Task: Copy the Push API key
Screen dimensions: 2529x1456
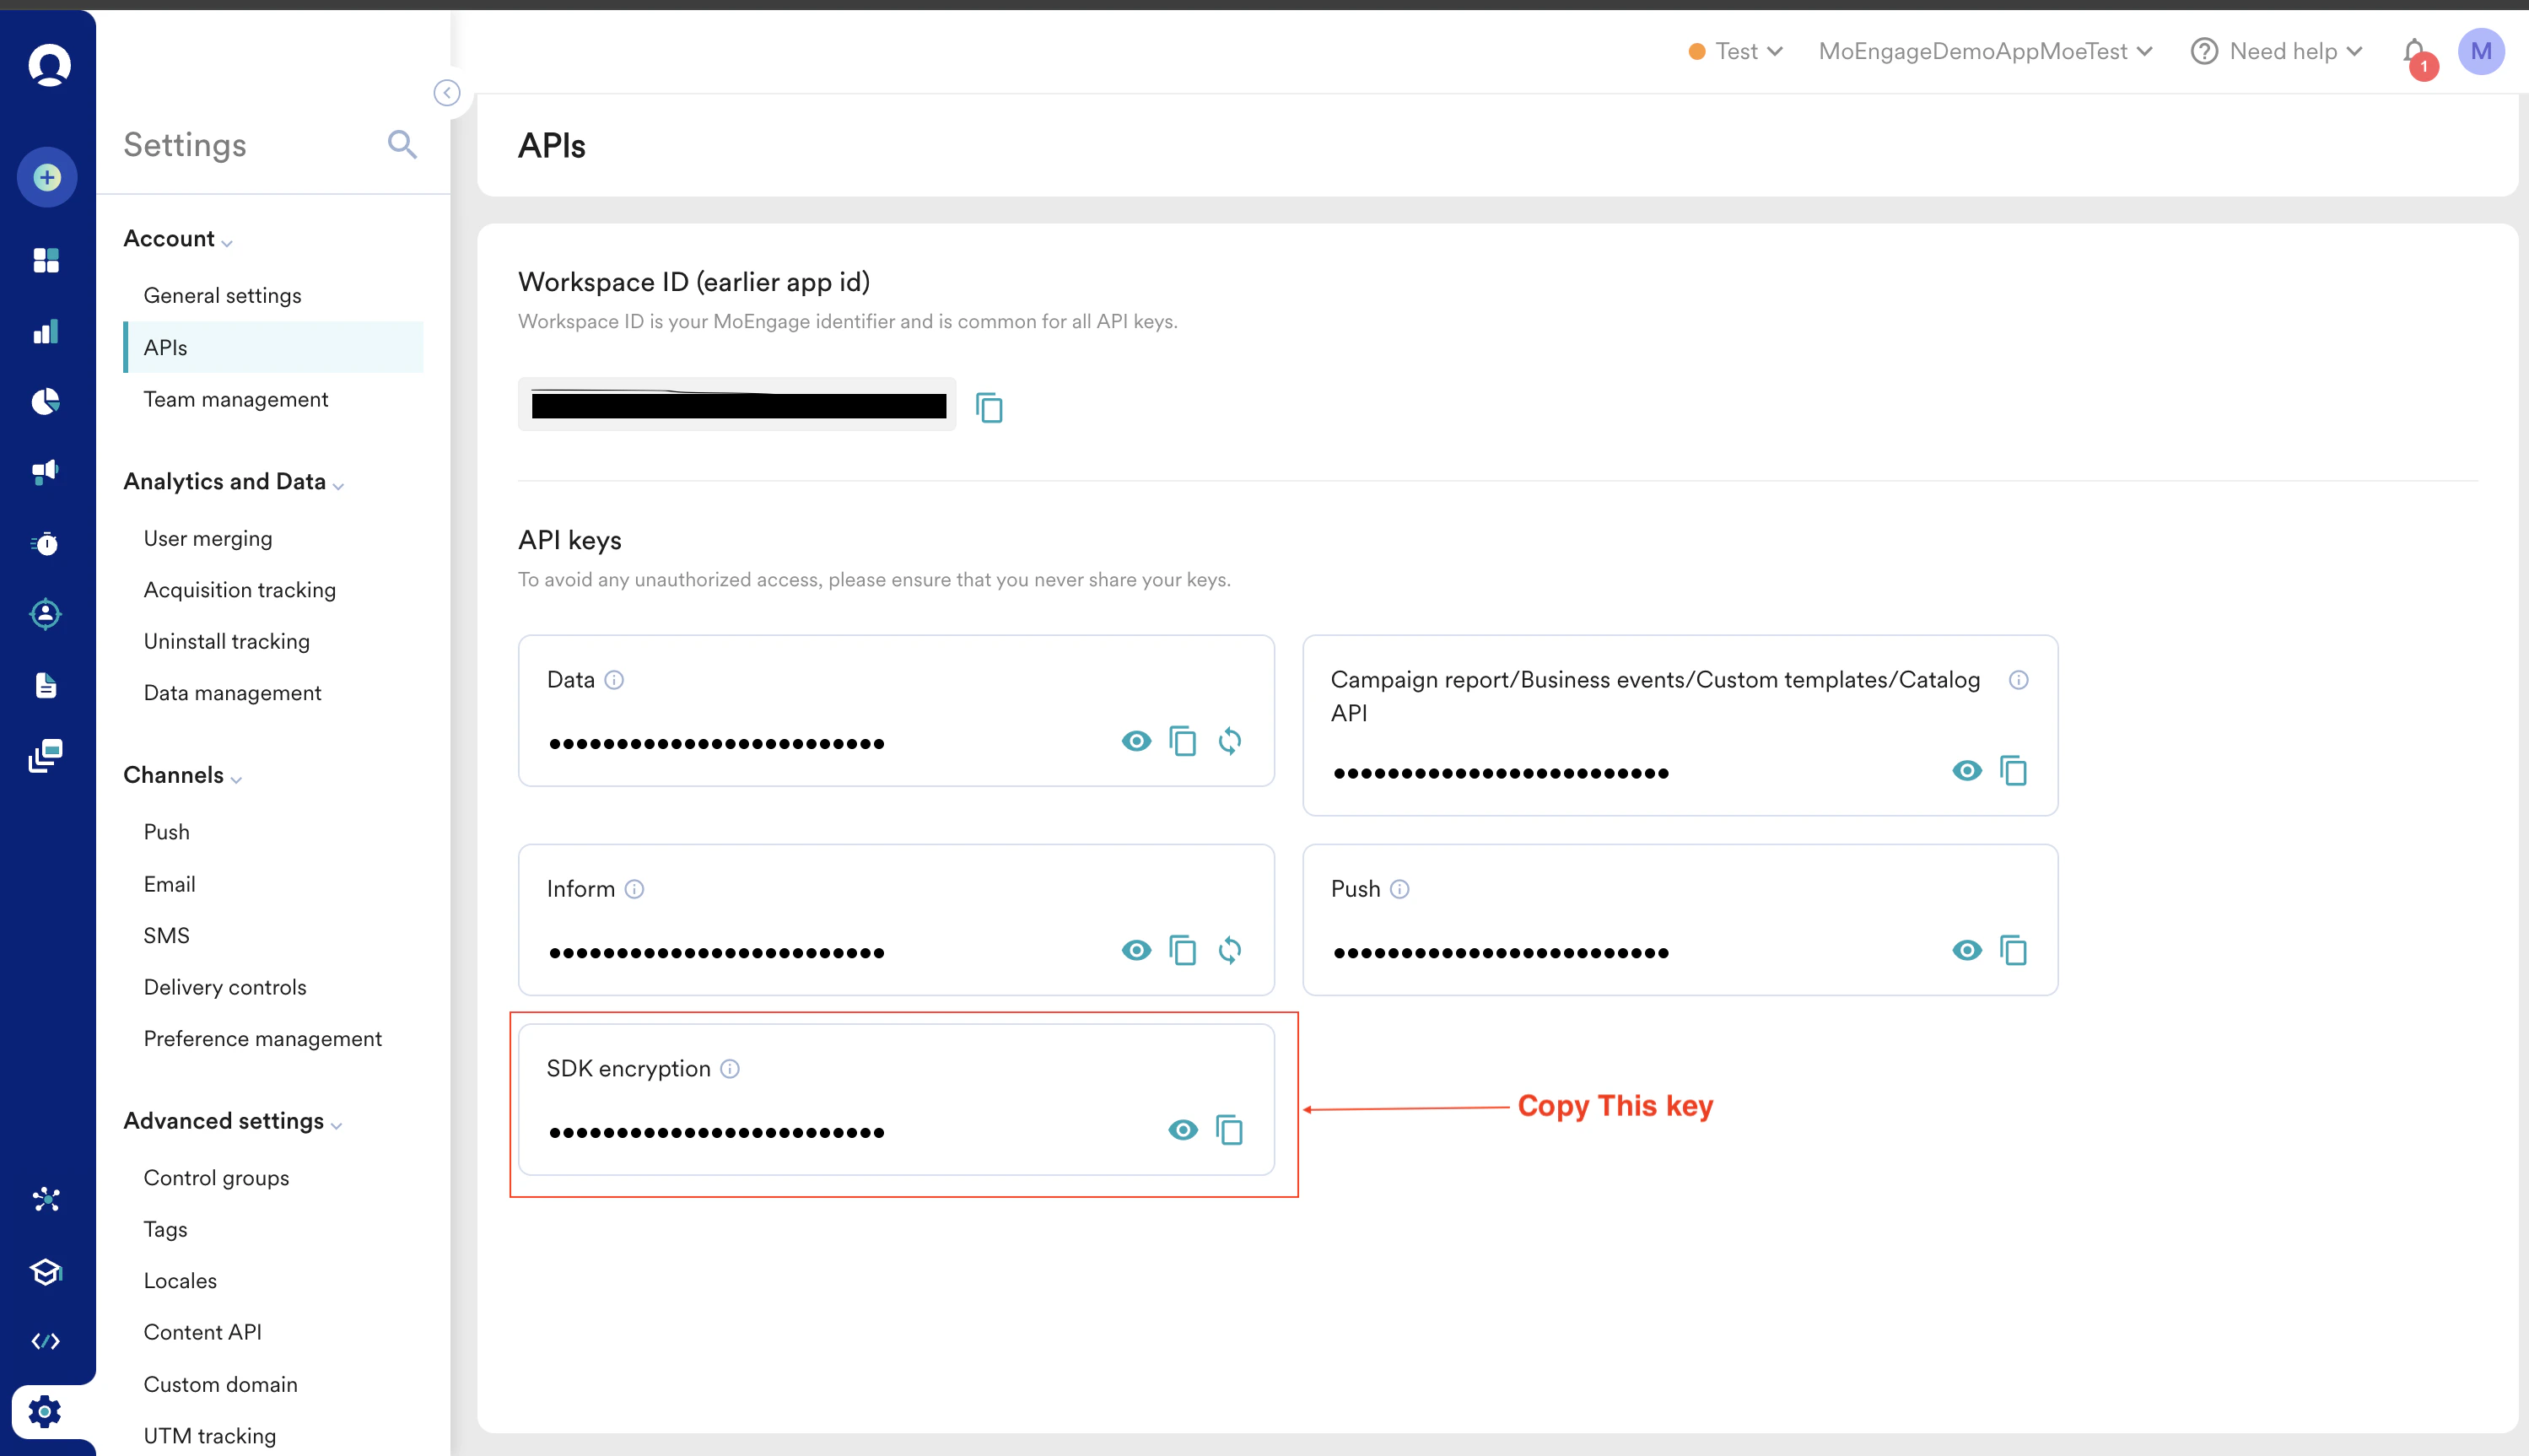Action: [x=2013, y=950]
